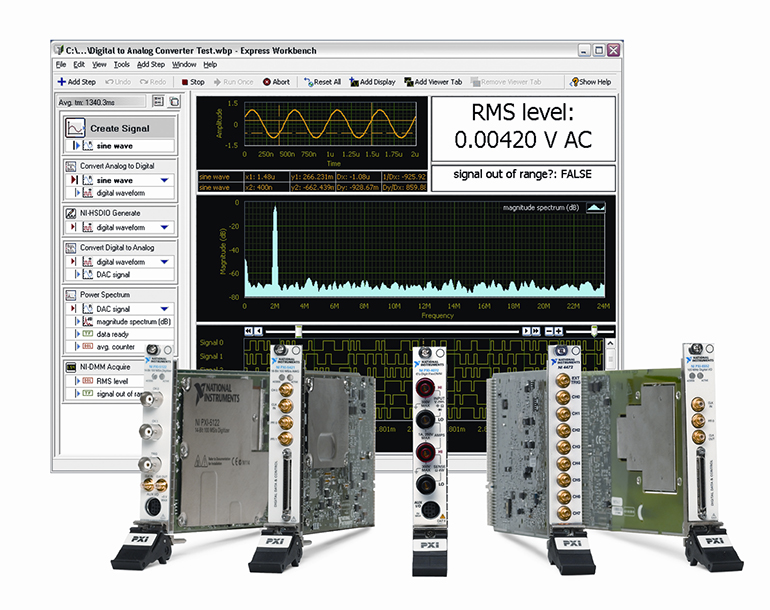Open digital waveform dropdown under NI-HSDIO Generate
This screenshot has width=770, height=610.
coord(165,227)
